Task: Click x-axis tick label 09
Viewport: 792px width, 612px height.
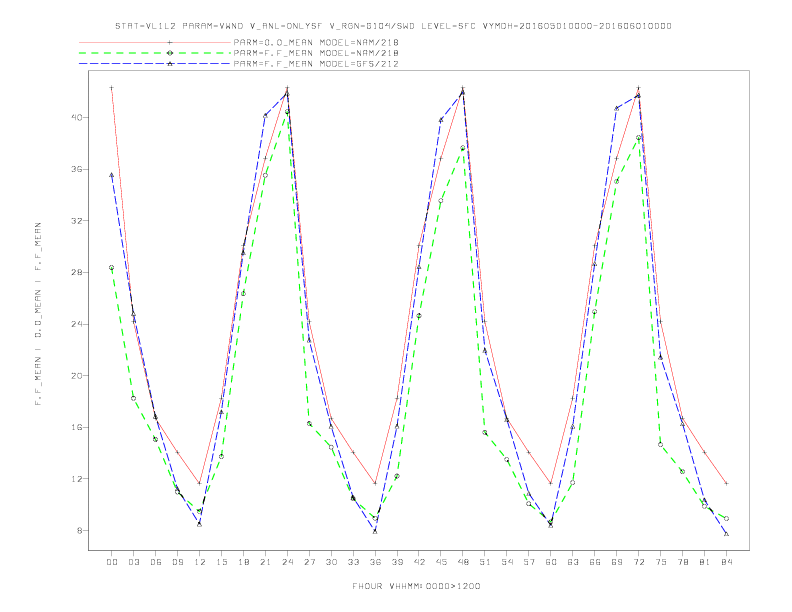Action: pyautogui.click(x=177, y=562)
